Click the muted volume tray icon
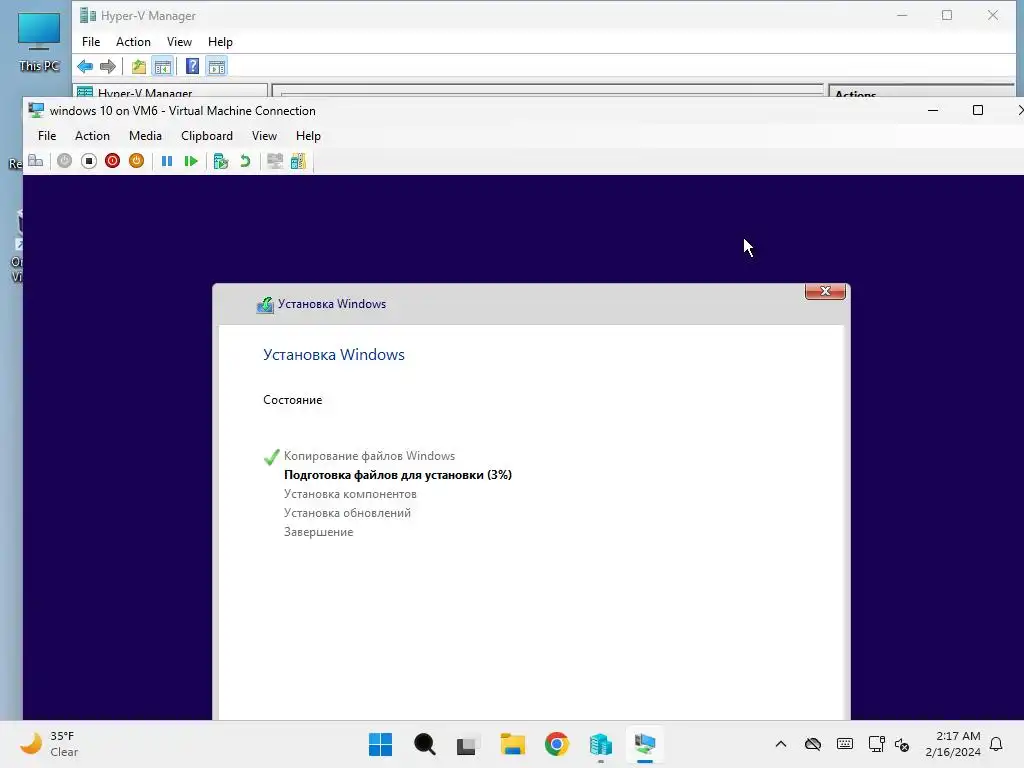This screenshot has width=1024, height=768. 902,744
